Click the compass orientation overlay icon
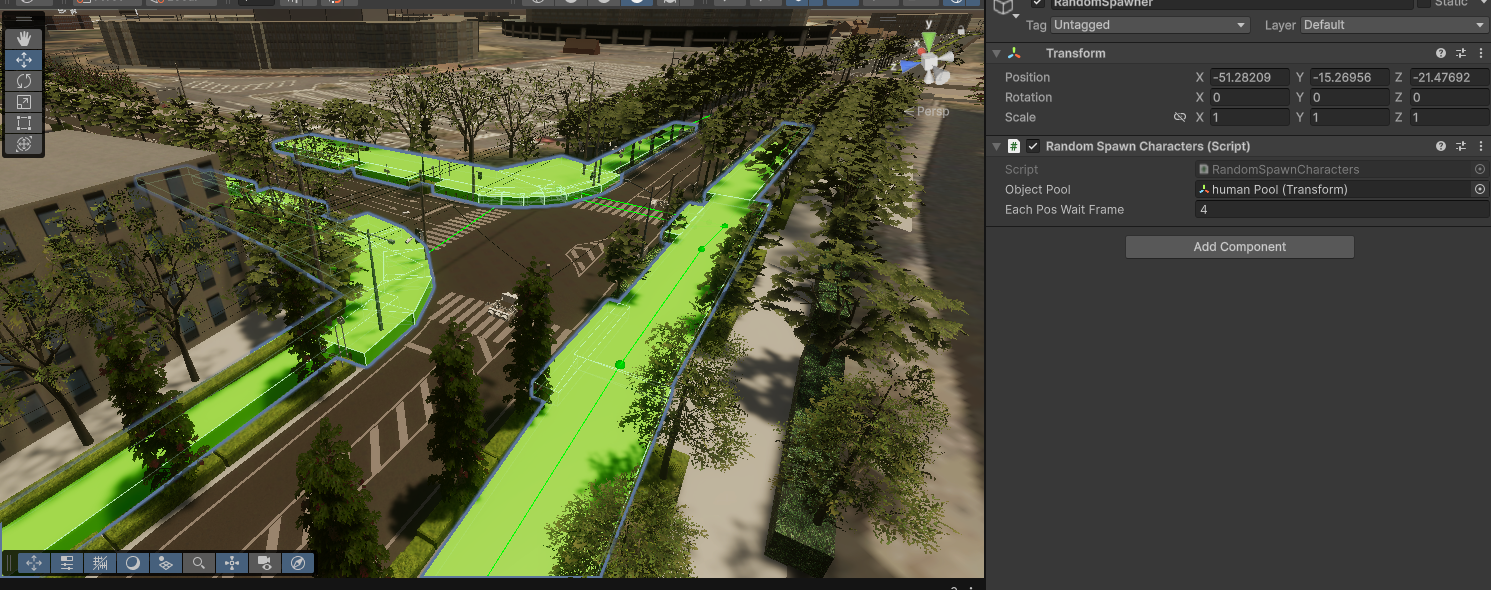Image resolution: width=1491 pixels, height=590 pixels. pos(298,564)
